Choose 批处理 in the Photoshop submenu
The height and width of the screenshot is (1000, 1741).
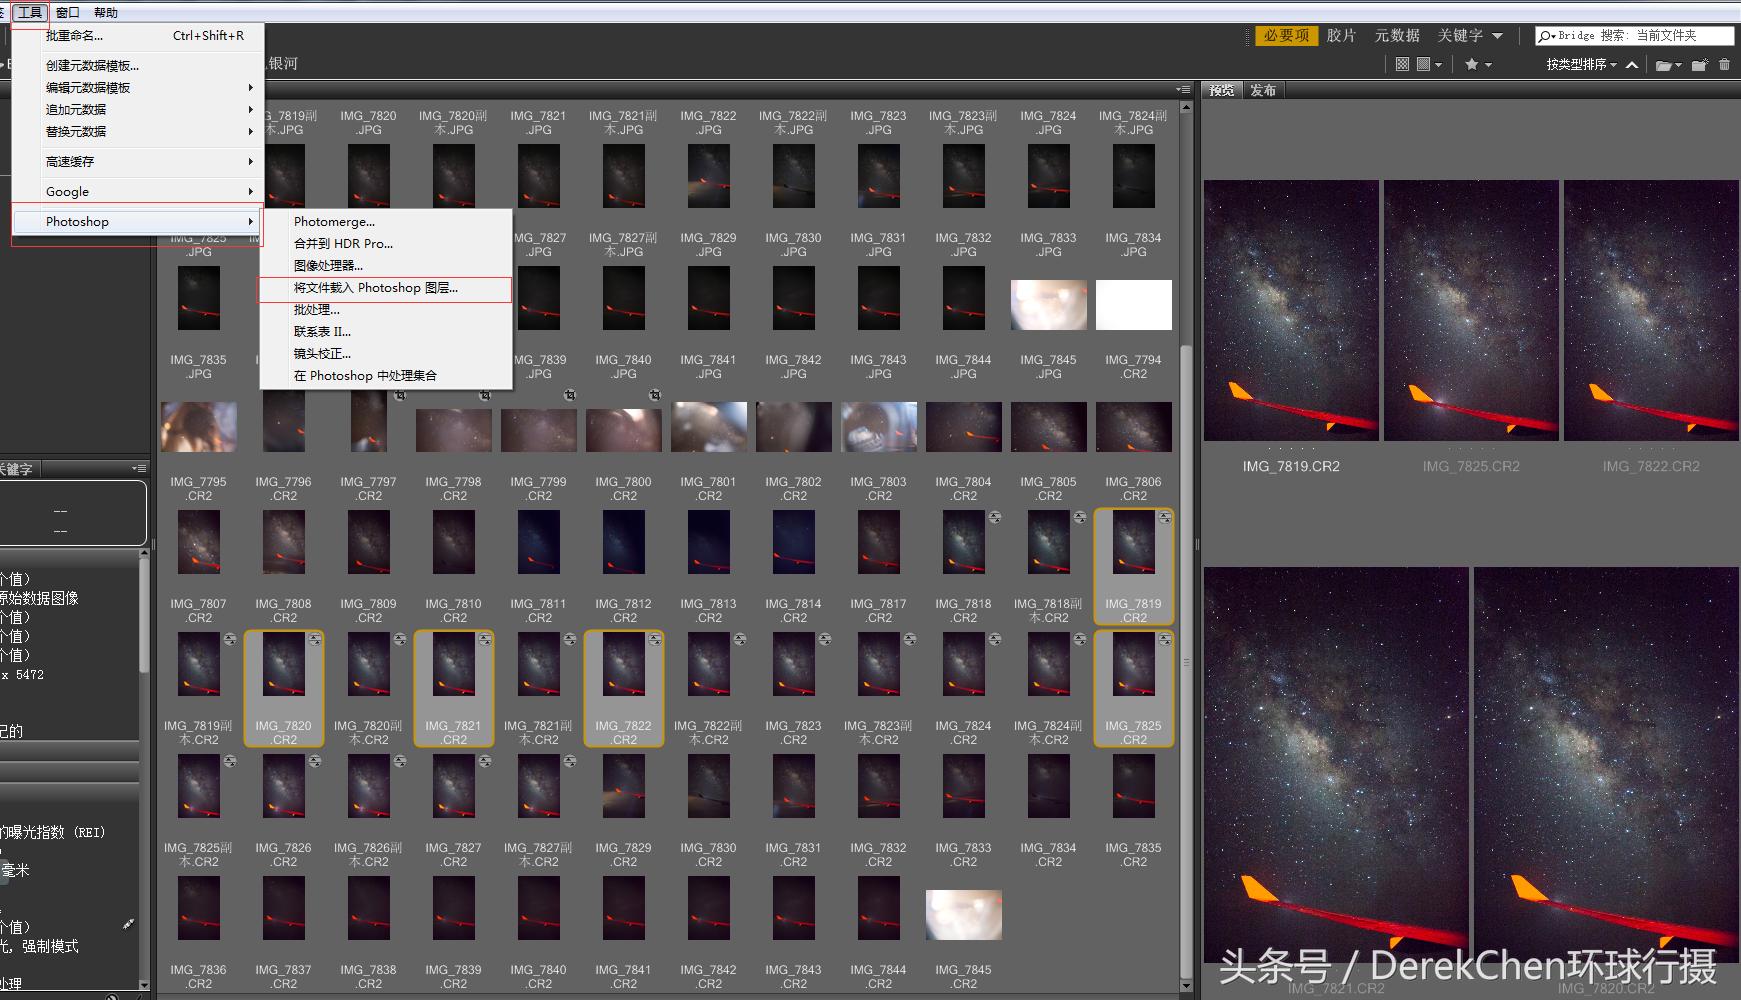[386, 310]
